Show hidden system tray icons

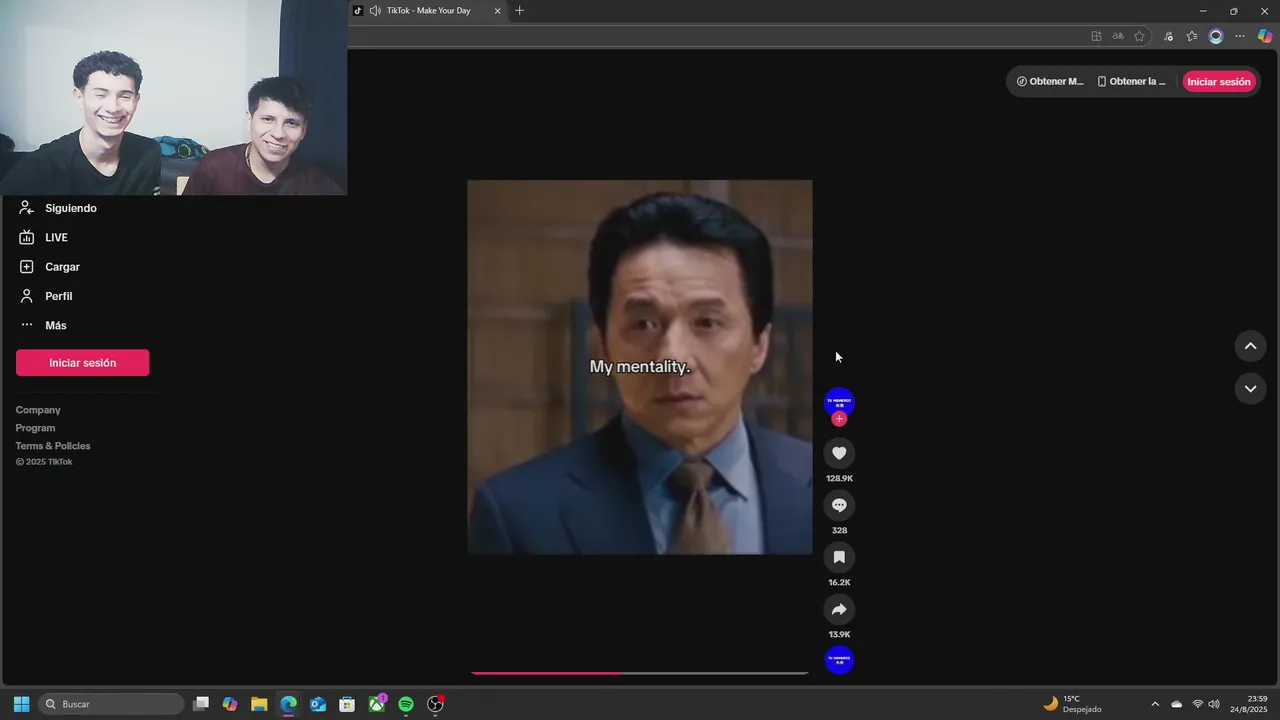1155,704
